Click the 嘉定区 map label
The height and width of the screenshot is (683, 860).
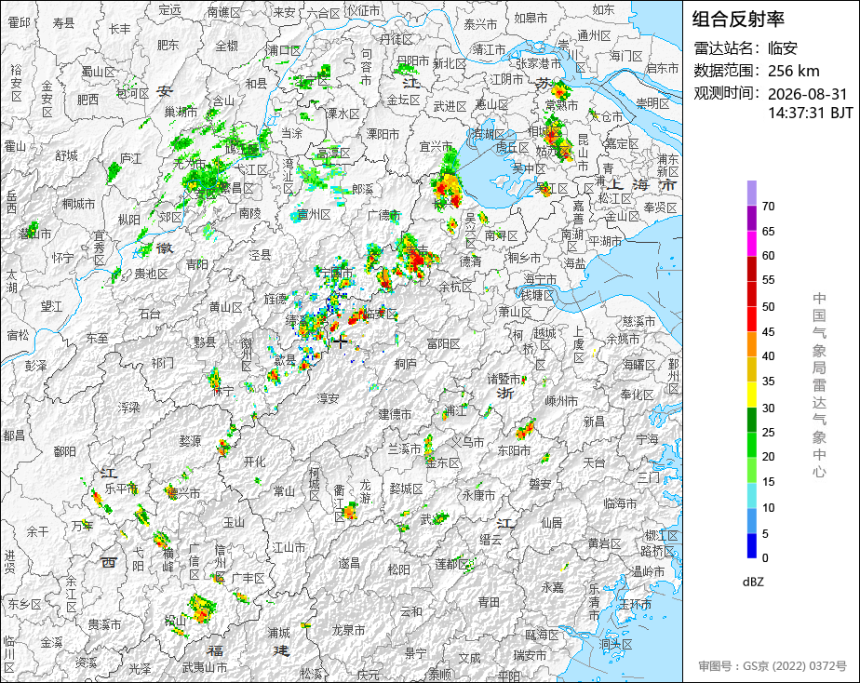pos(622,144)
